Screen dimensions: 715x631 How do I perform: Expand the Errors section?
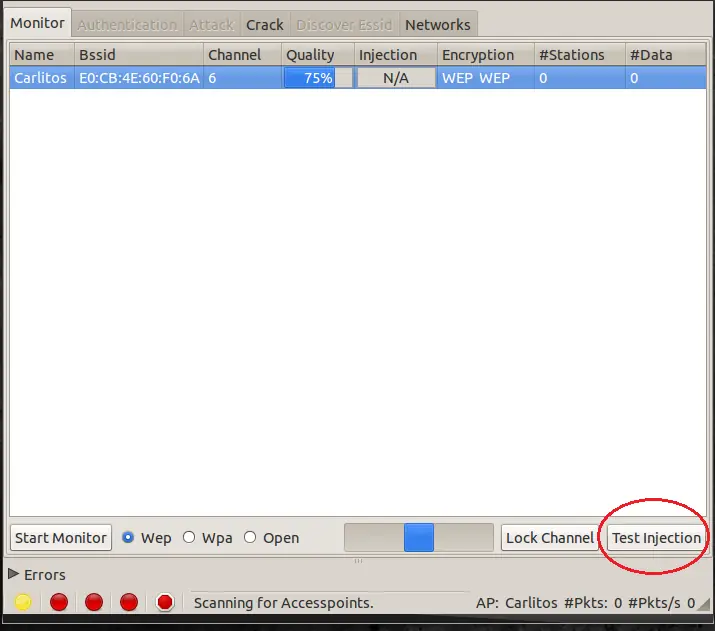14,574
